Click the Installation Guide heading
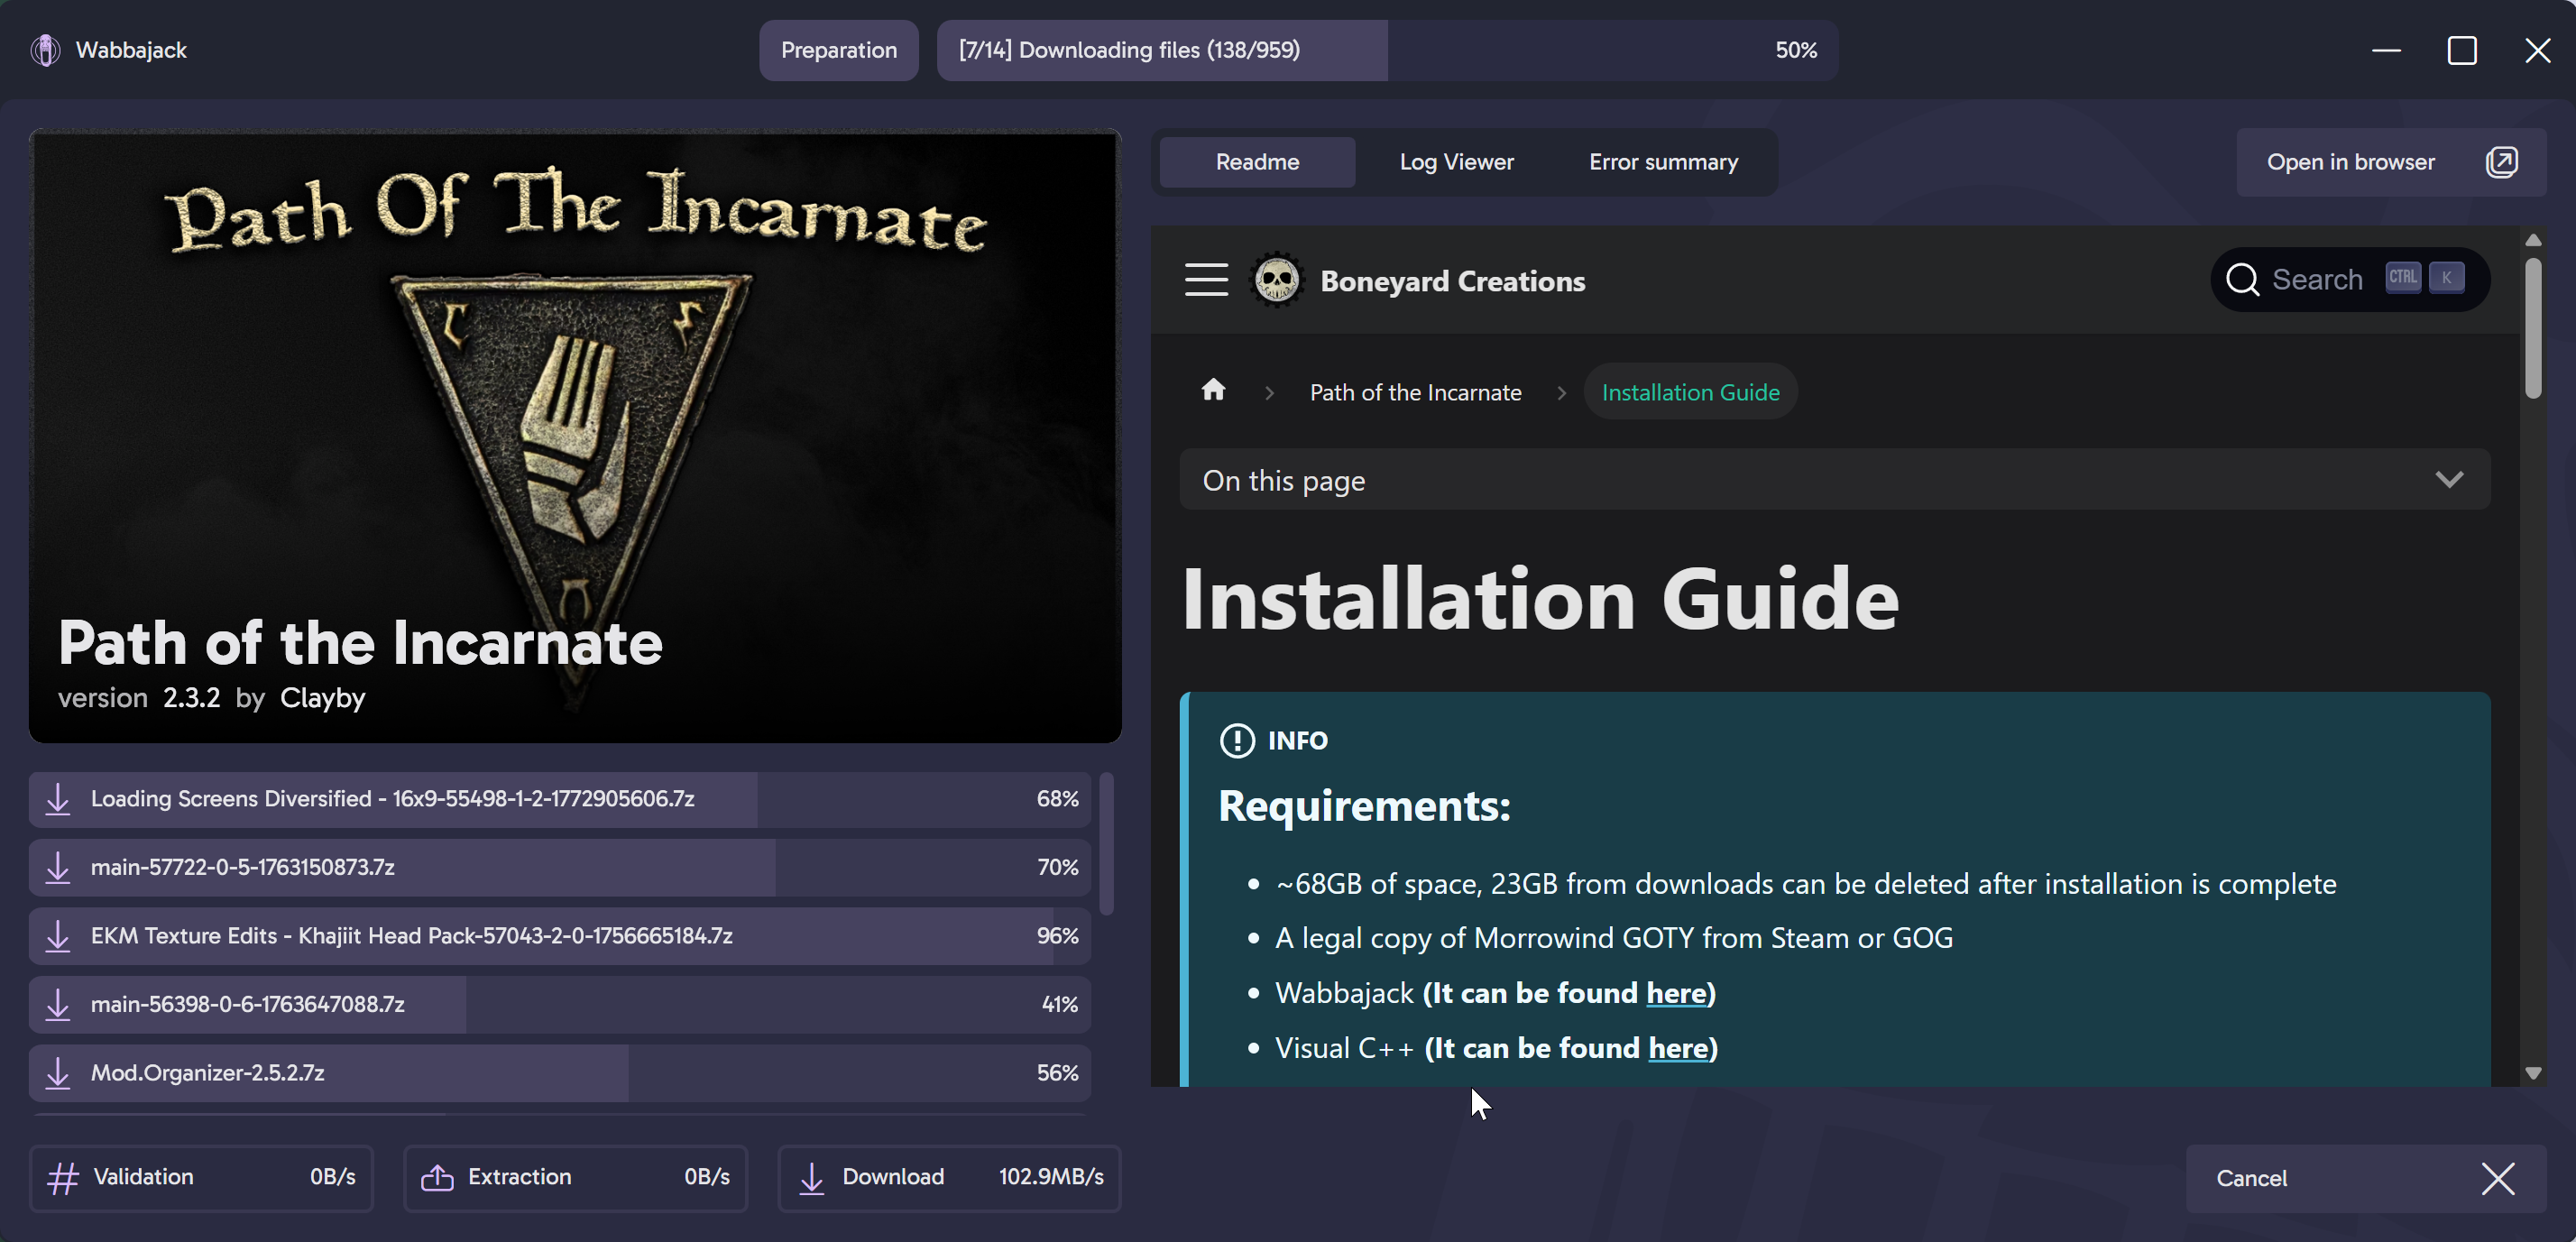This screenshot has width=2576, height=1242. pyautogui.click(x=1540, y=599)
